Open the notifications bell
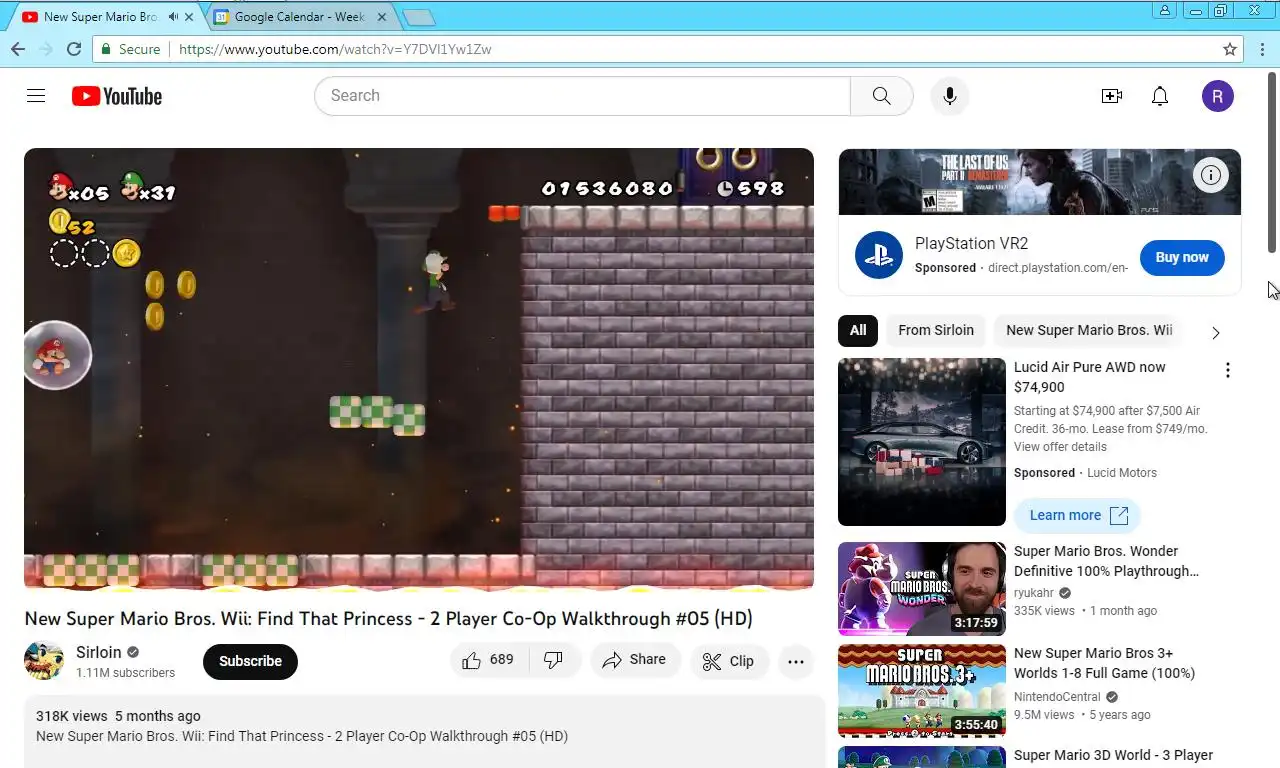1280x768 pixels. pyautogui.click(x=1160, y=96)
